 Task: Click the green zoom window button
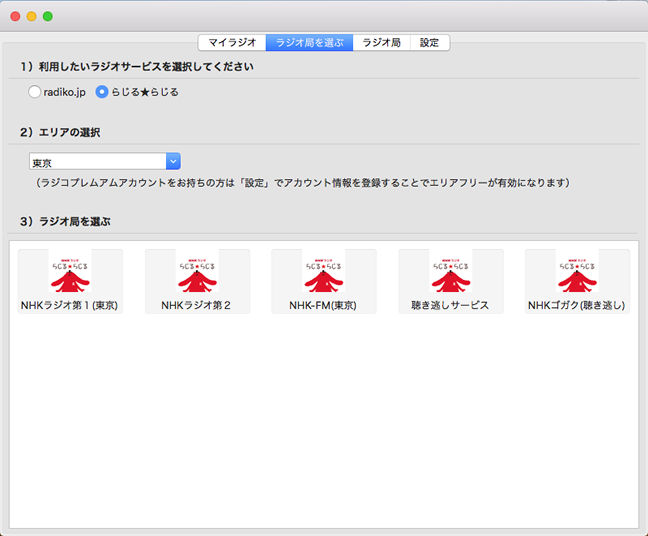pos(48,16)
